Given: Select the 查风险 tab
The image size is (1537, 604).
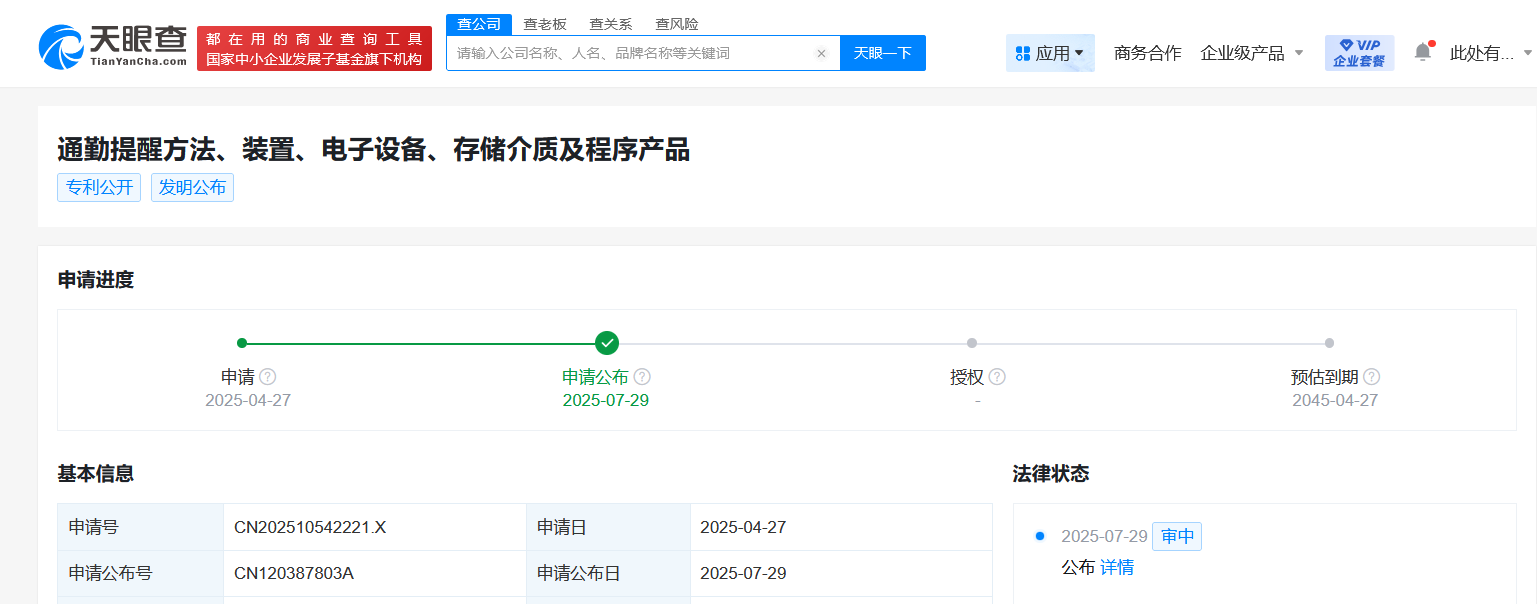Looking at the screenshot, I should click(676, 23).
